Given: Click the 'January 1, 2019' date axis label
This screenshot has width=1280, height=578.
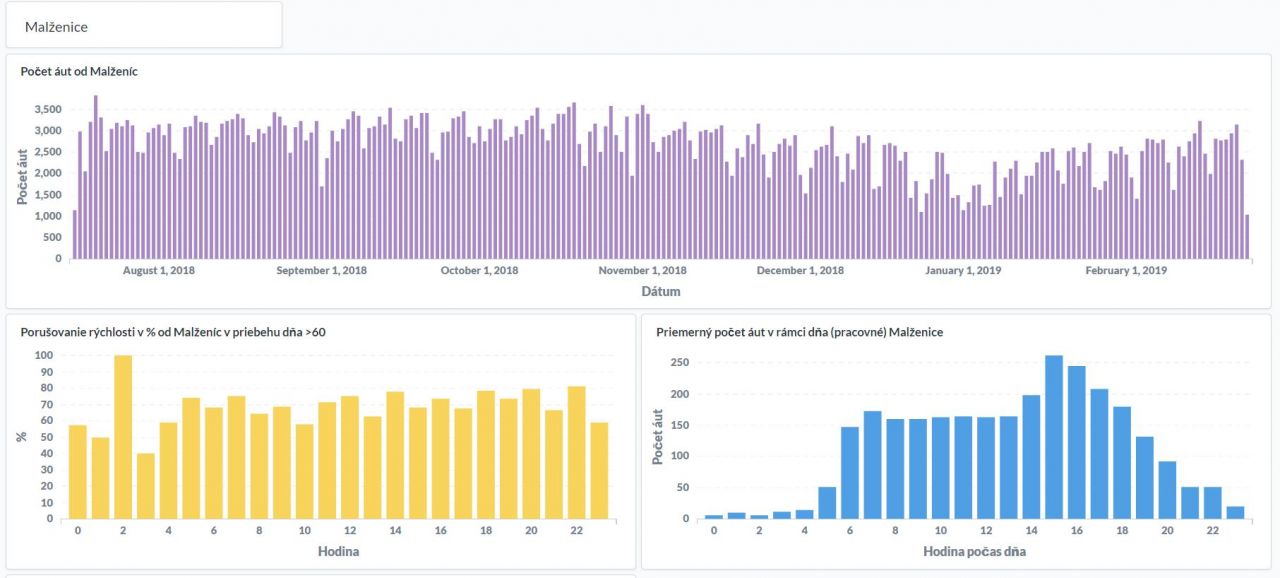Looking at the screenshot, I should pos(962,271).
